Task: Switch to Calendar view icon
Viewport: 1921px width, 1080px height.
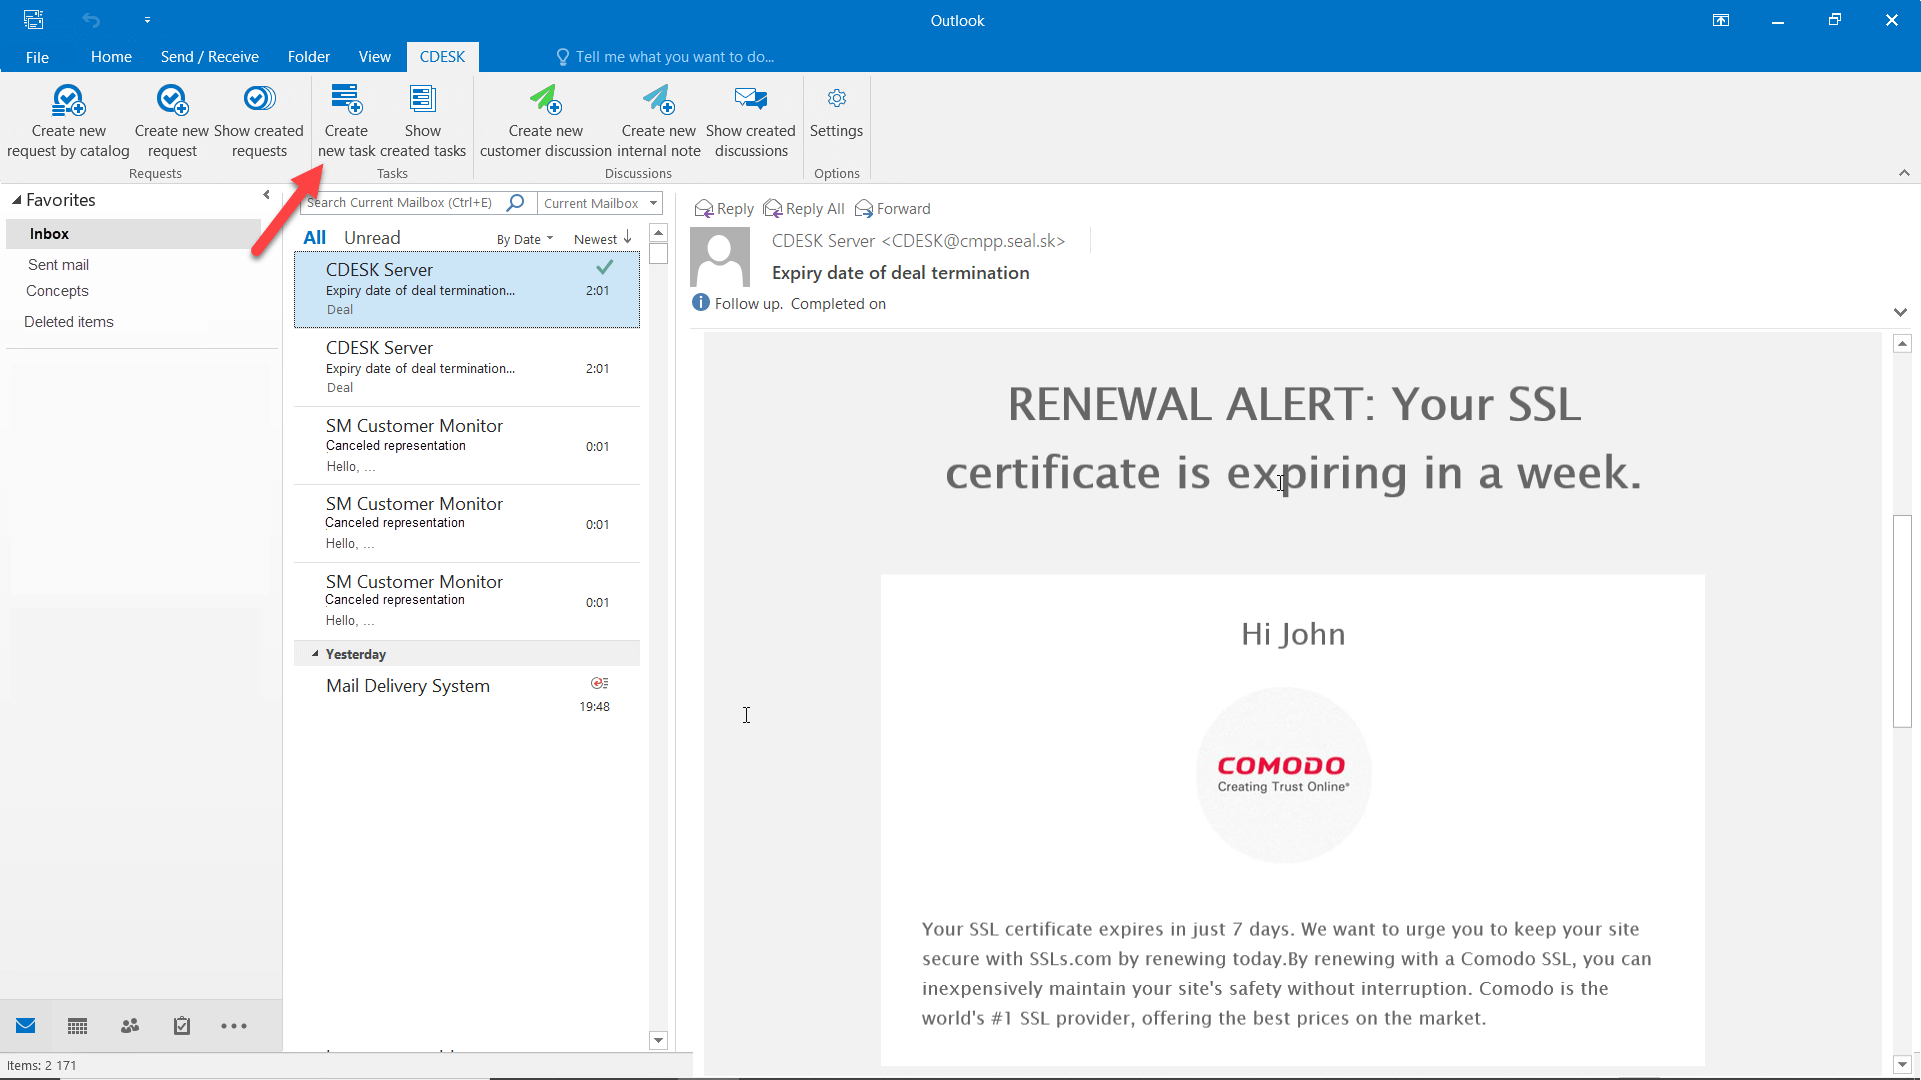Action: [x=77, y=1026]
